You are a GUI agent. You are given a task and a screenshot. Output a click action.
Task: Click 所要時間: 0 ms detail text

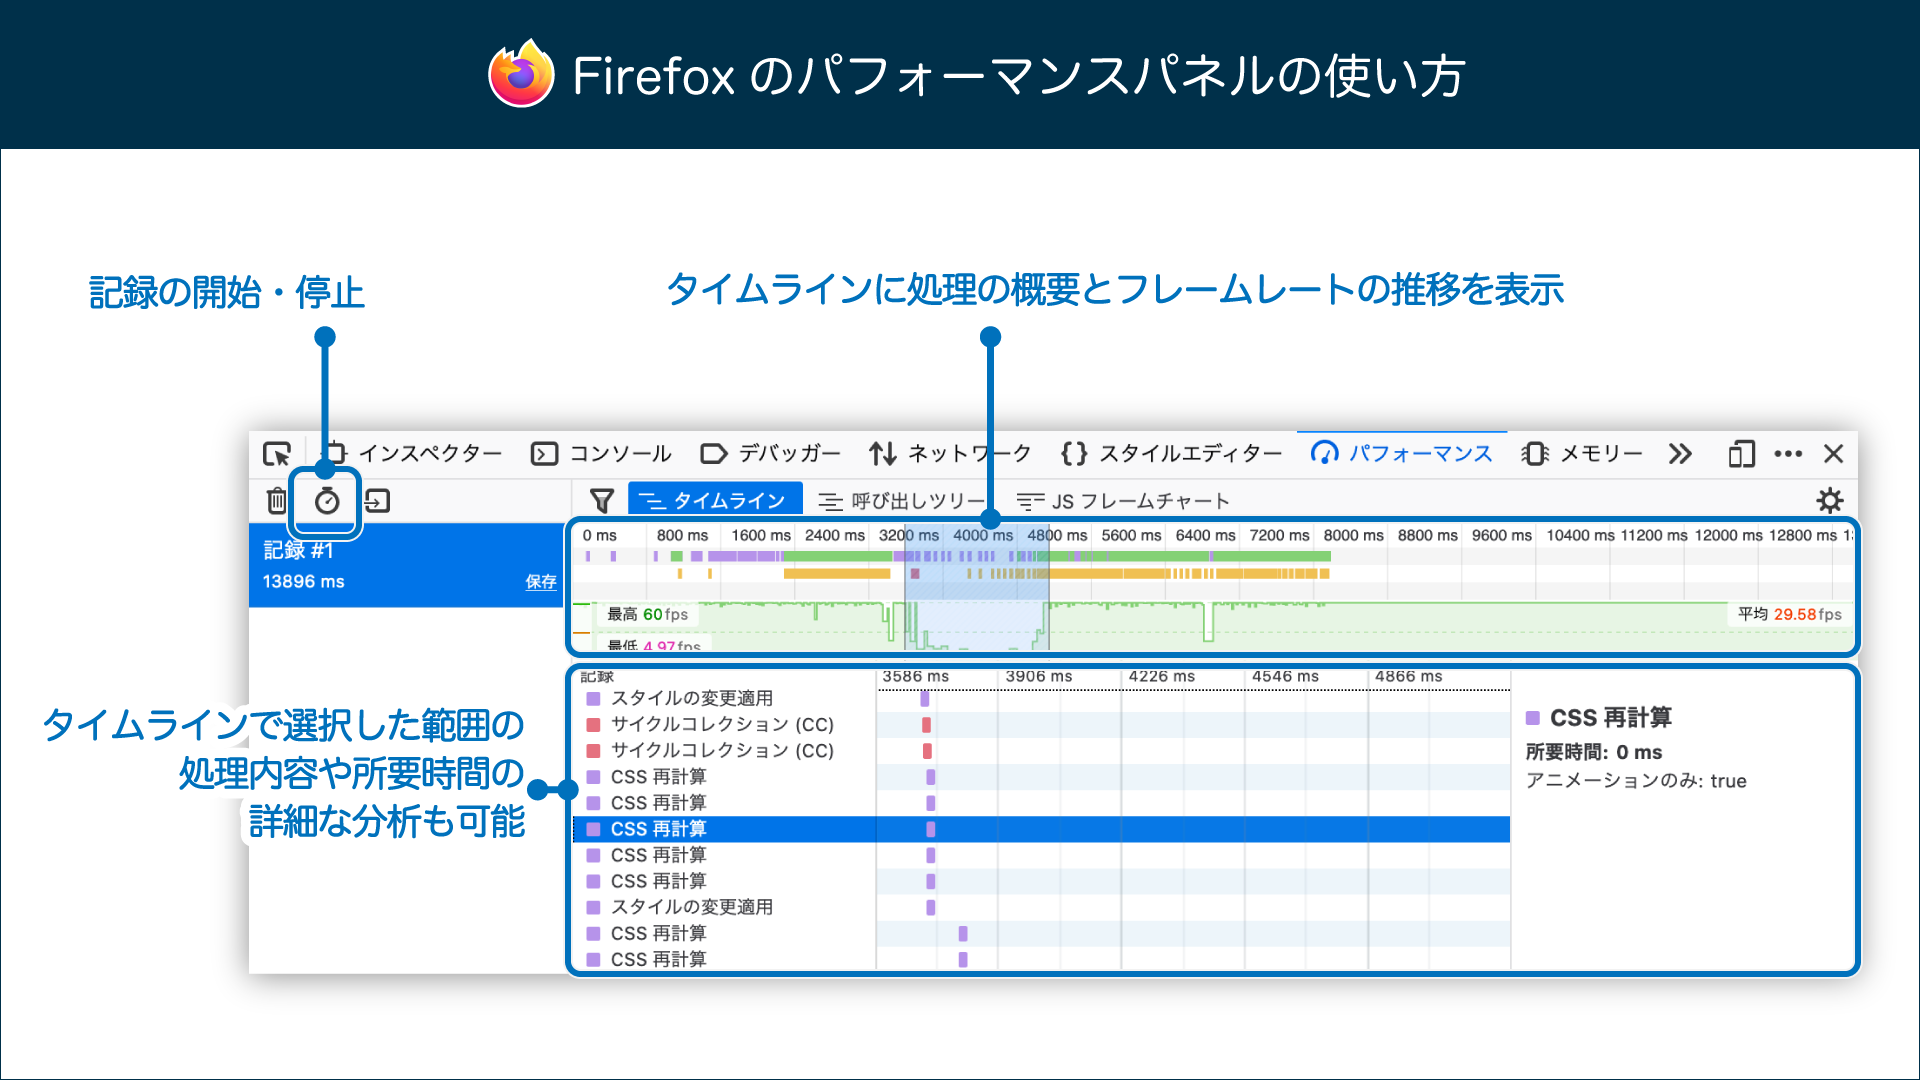coord(1594,752)
